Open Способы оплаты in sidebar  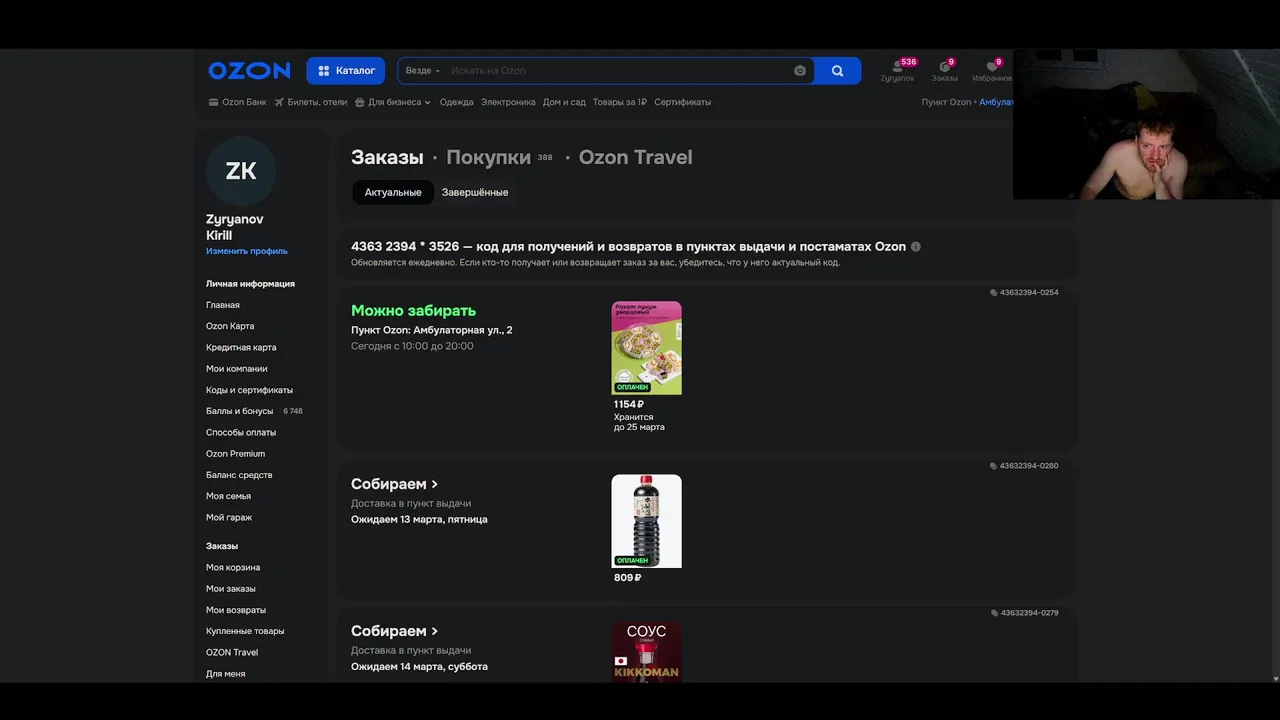(x=241, y=432)
